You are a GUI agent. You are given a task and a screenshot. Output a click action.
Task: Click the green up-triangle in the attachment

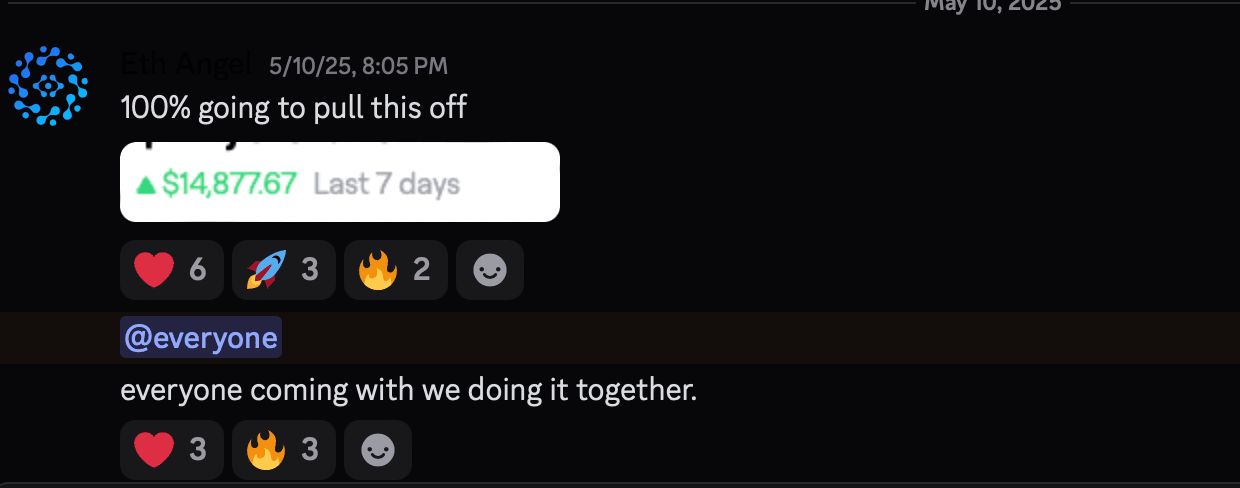click(x=146, y=185)
